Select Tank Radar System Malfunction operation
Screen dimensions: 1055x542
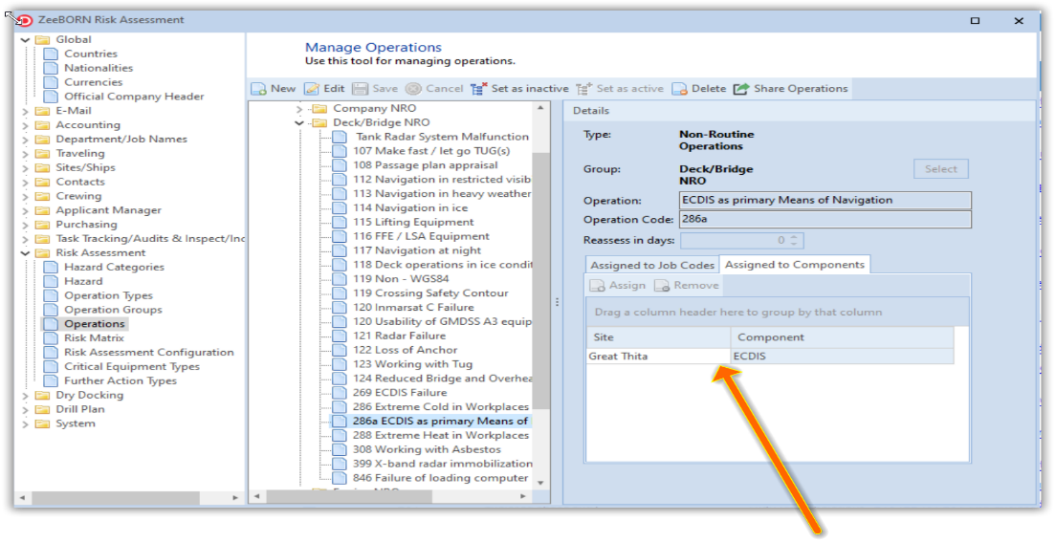click(442, 137)
